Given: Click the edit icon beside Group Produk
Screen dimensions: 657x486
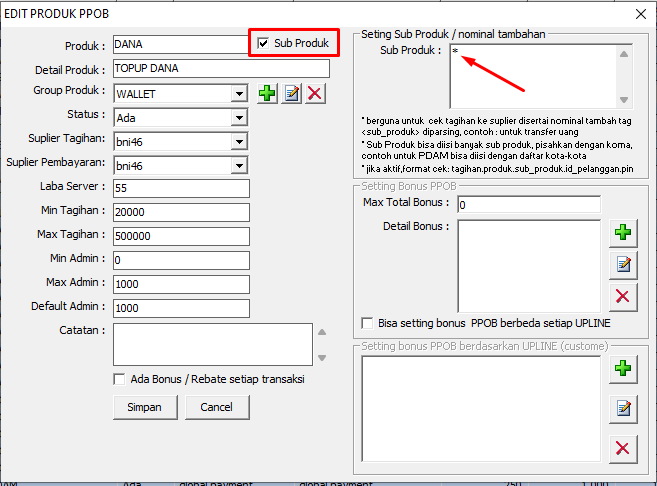Looking at the screenshot, I should (291, 93).
